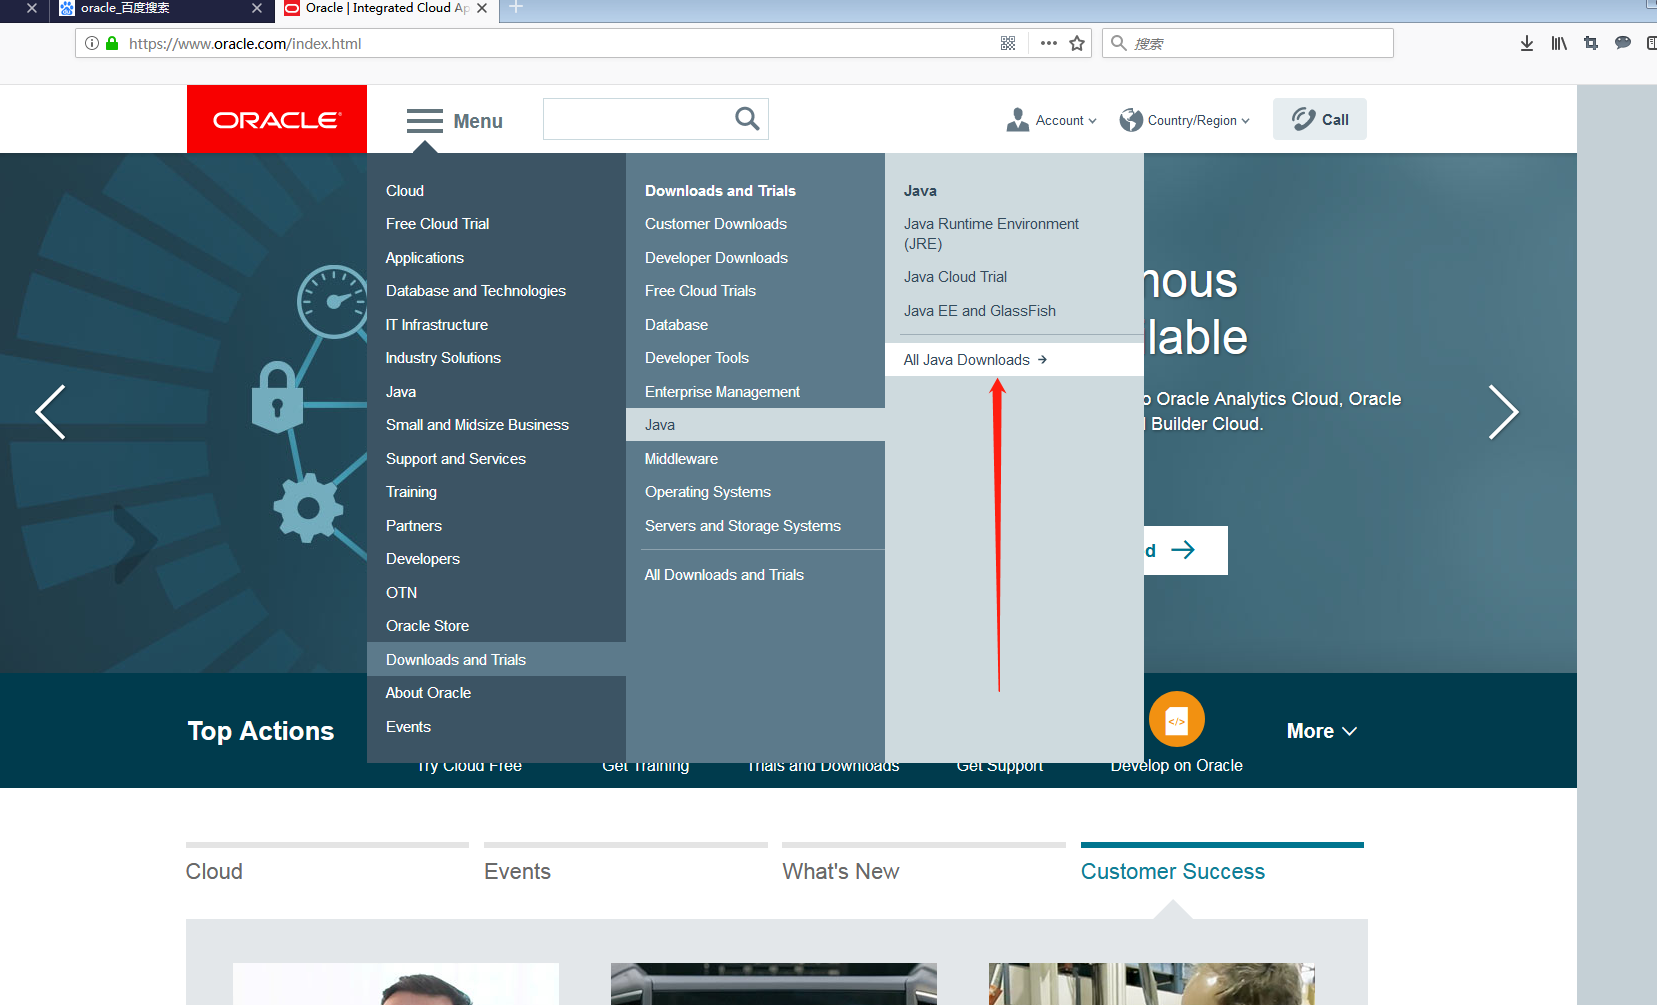The image size is (1657, 1005).
Task: Close the Oracle browser tab
Action: click(x=482, y=8)
